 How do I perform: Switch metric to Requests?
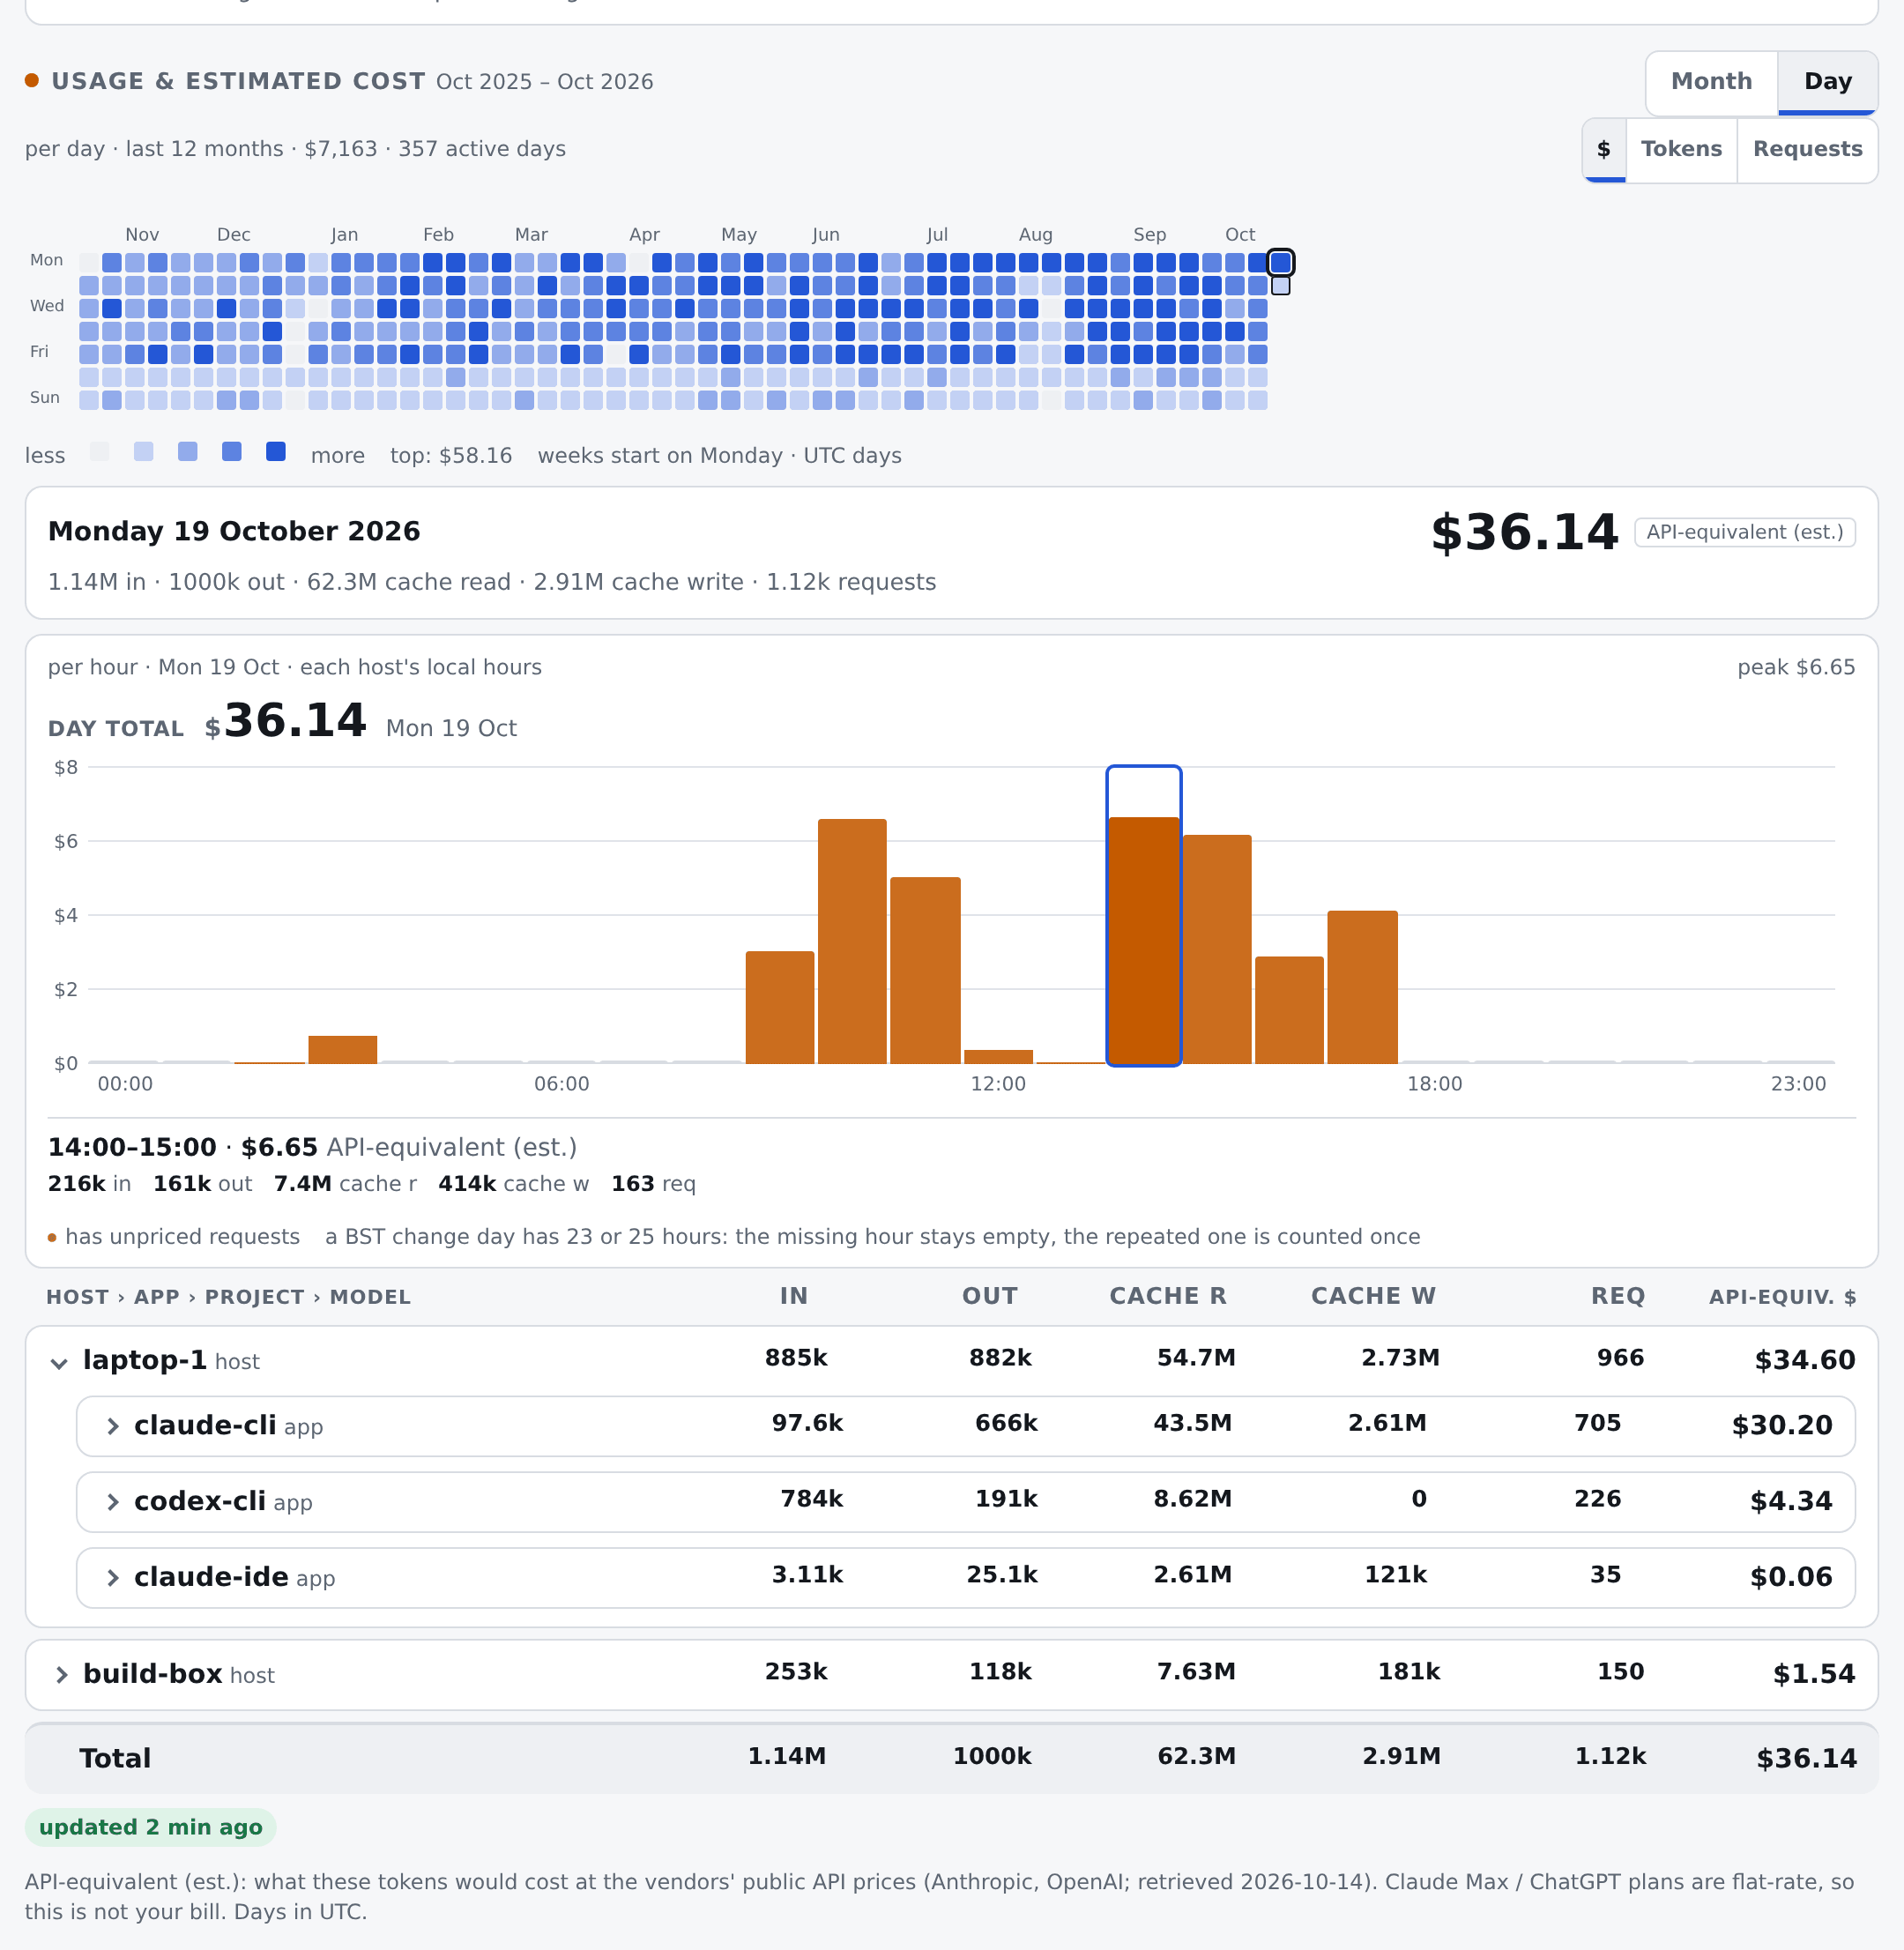[1806, 149]
